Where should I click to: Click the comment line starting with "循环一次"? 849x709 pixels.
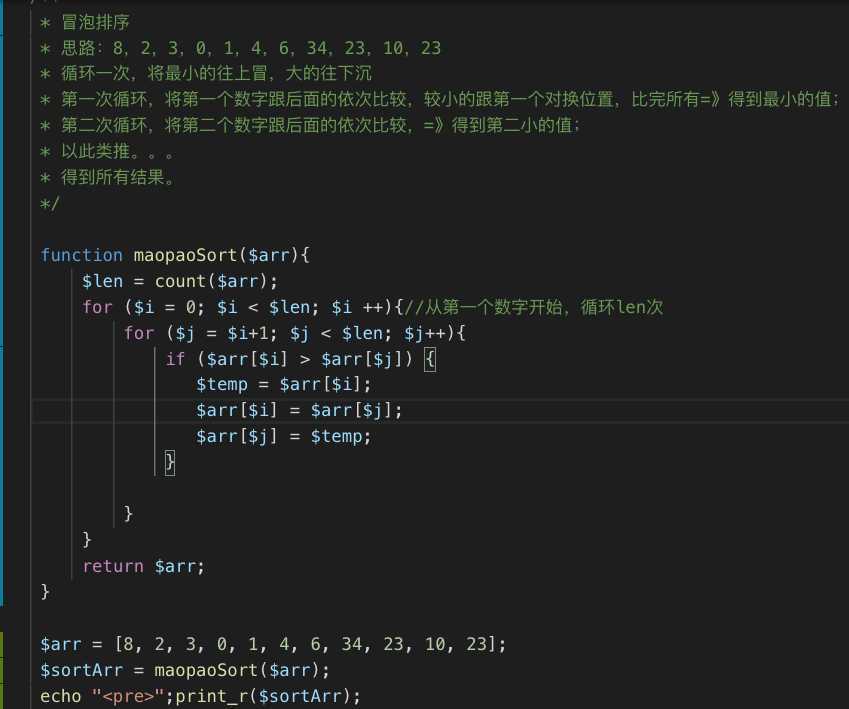coord(206,73)
